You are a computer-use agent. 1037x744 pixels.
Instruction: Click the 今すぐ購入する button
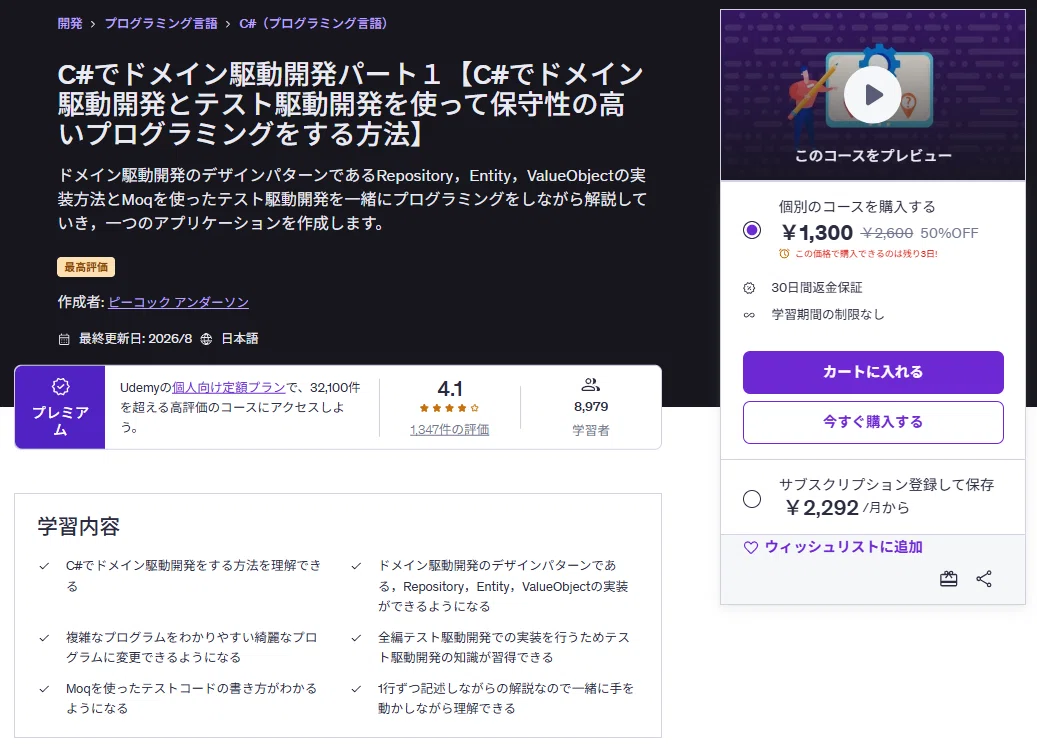pyautogui.click(x=873, y=422)
